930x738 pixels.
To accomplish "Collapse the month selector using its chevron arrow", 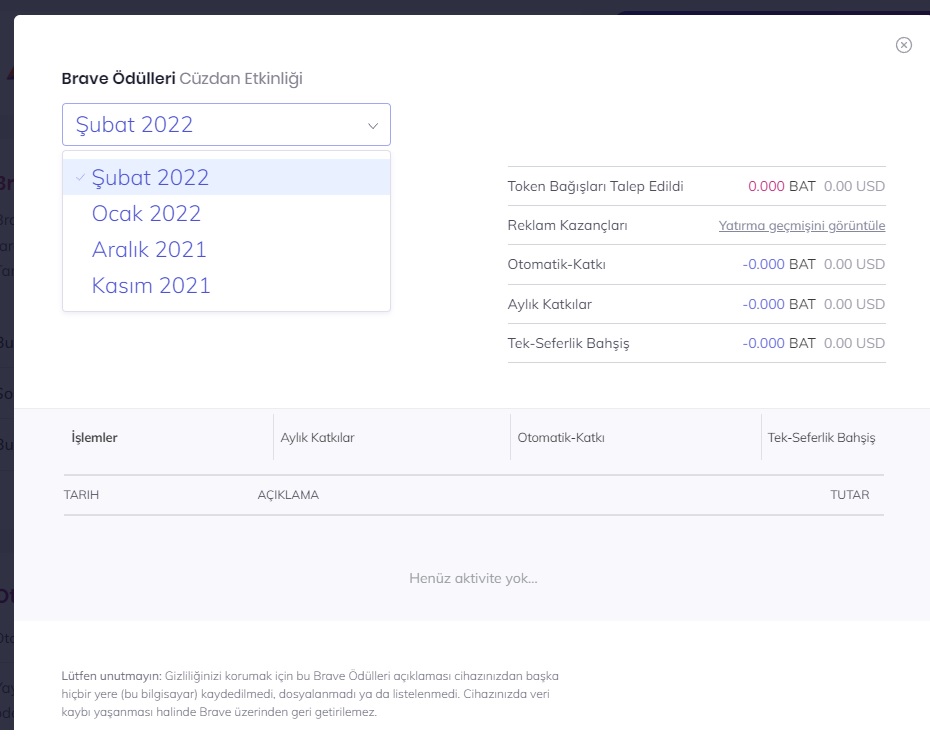I will point(373,126).
